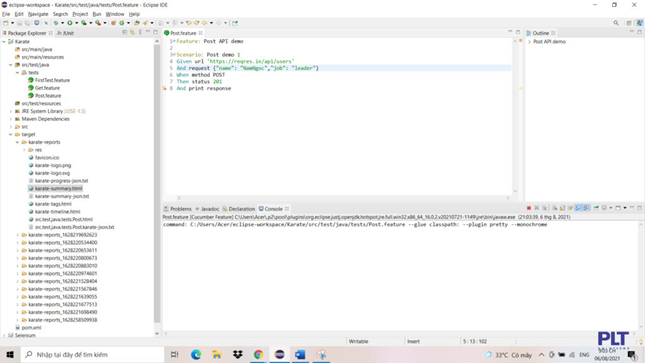Click the Pin Console icon
The width and height of the screenshot is (645, 363).
(x=596, y=208)
